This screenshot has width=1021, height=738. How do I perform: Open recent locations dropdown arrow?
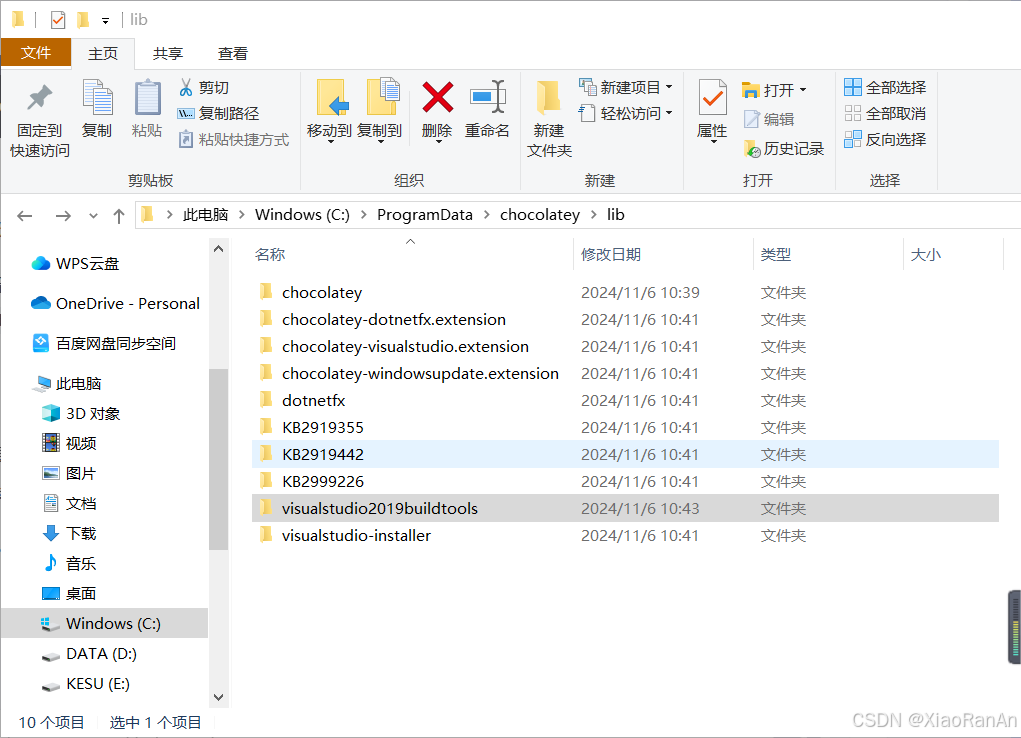[x=93, y=216]
